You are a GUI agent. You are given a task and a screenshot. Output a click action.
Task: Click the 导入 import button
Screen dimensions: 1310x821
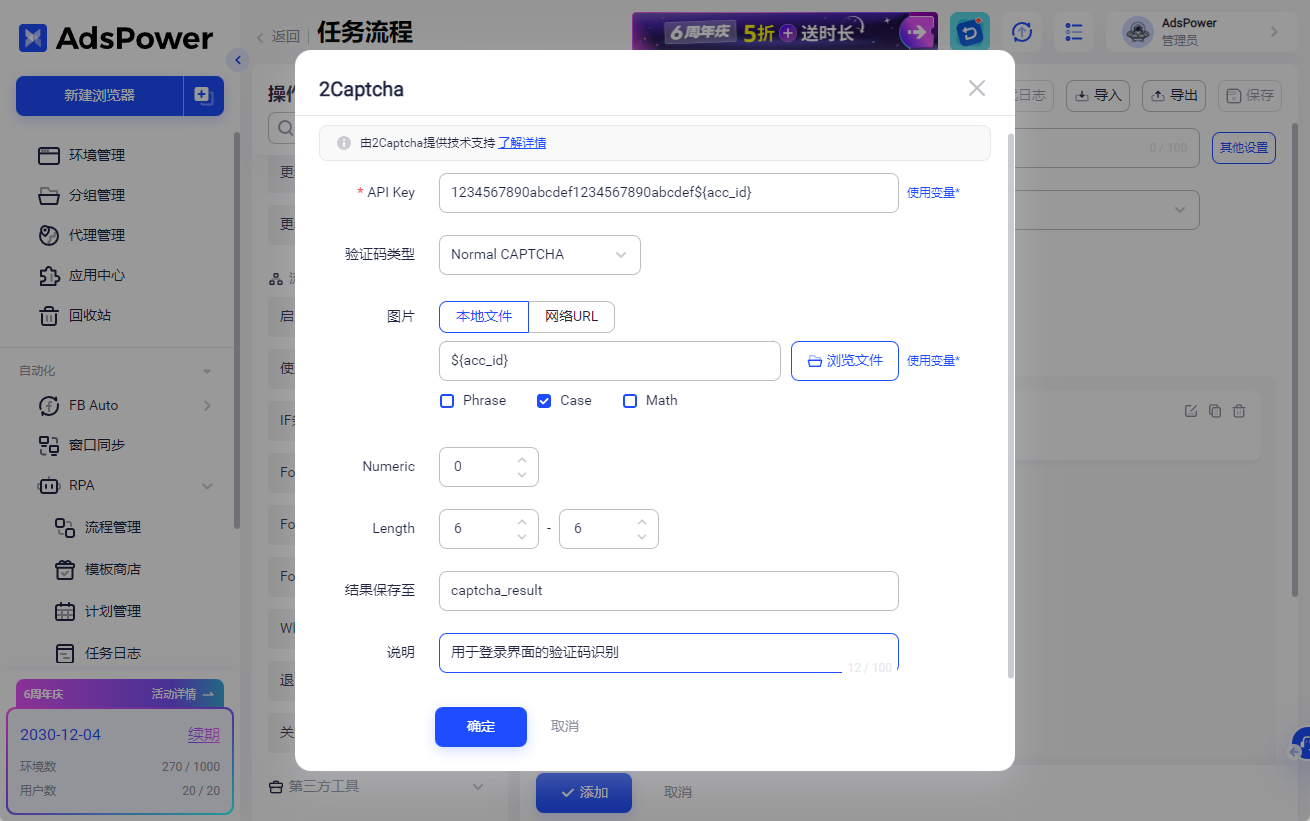[1098, 96]
